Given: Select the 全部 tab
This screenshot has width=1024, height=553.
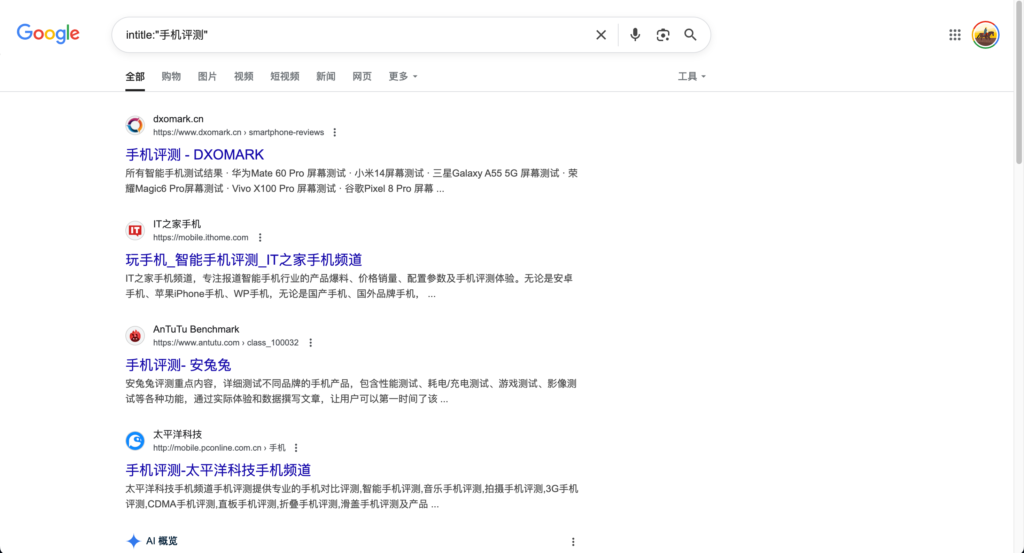Looking at the screenshot, I should (135, 76).
